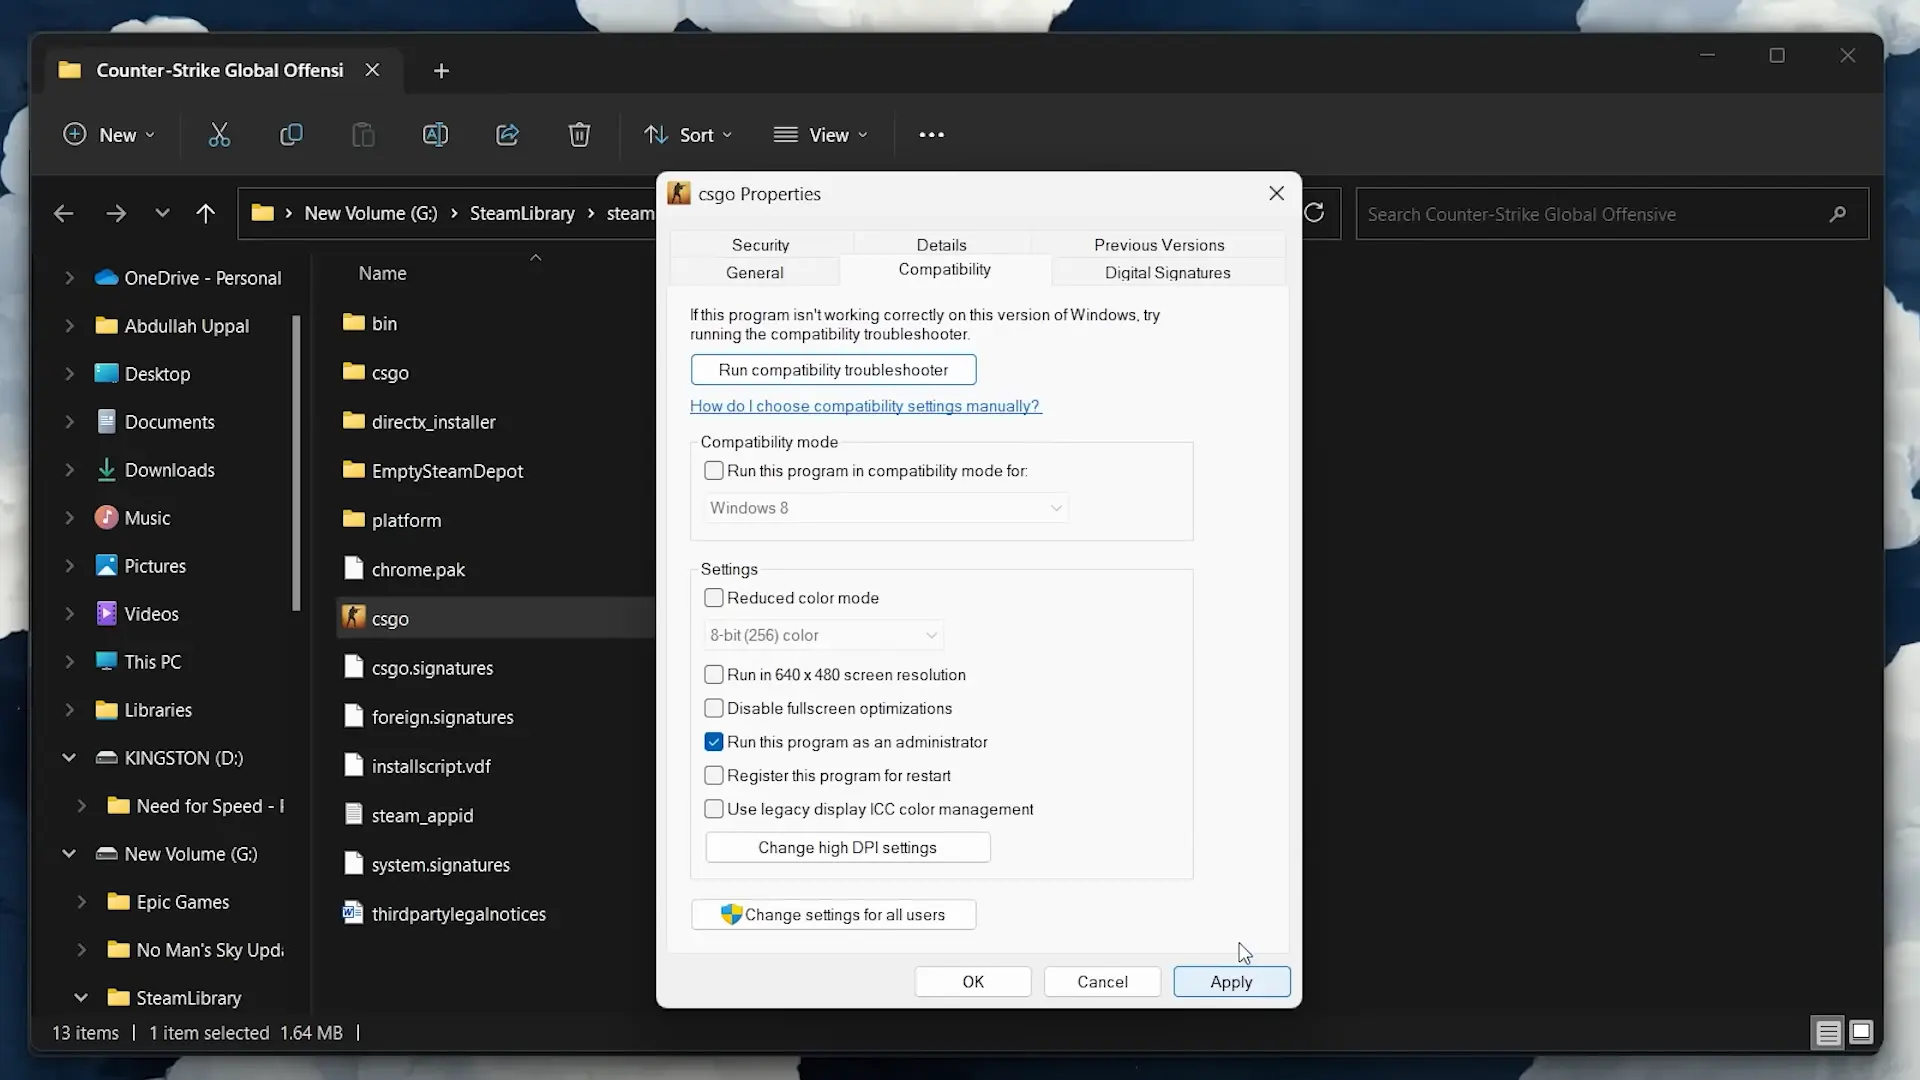
Task: Click Run compatibility troubleshooter button
Action: pos(833,369)
